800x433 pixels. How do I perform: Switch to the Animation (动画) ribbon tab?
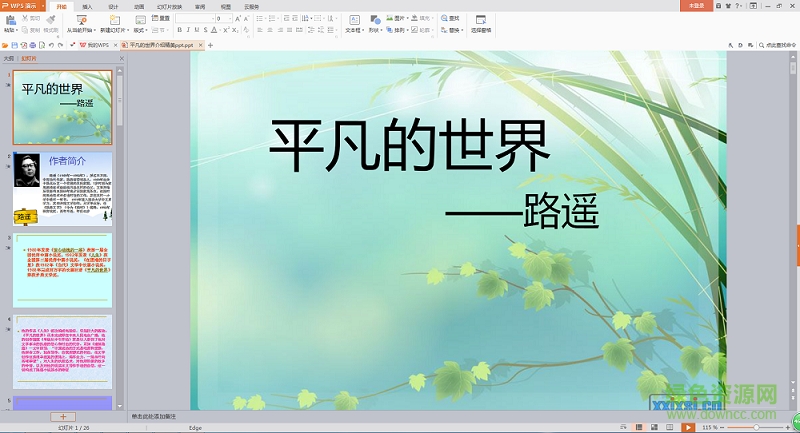139,7
